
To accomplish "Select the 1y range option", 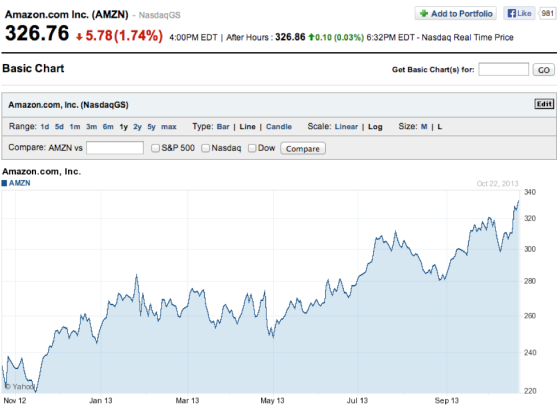I will (124, 127).
